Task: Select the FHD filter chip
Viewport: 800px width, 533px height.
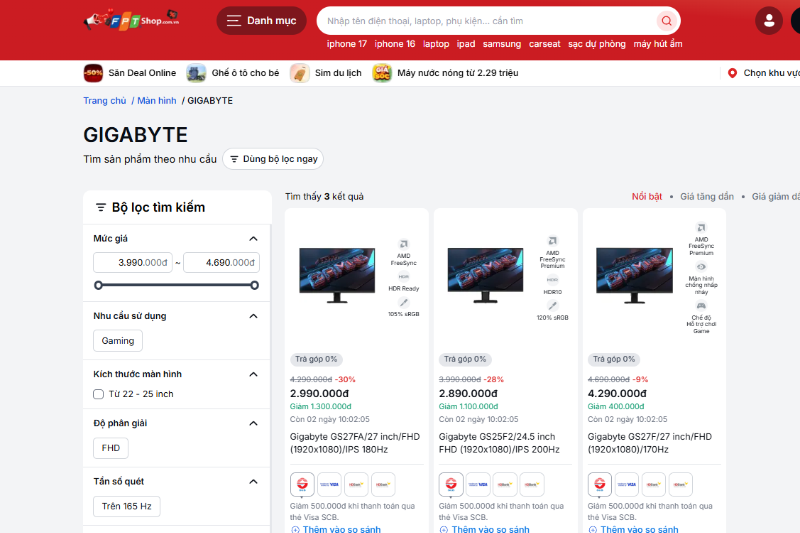Action: point(111,448)
